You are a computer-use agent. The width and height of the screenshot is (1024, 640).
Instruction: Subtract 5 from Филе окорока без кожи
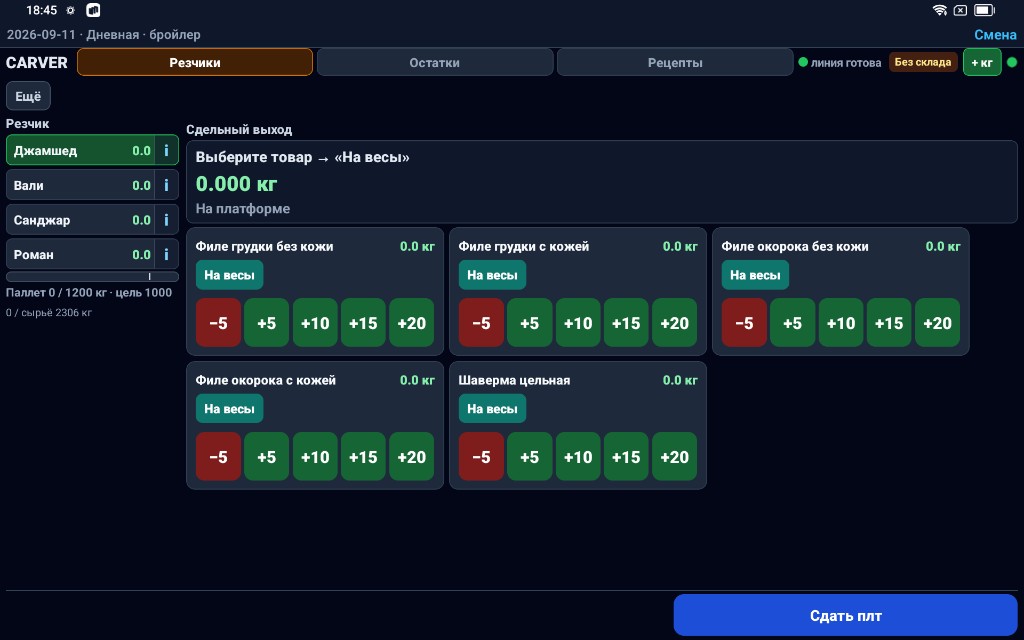(x=744, y=323)
